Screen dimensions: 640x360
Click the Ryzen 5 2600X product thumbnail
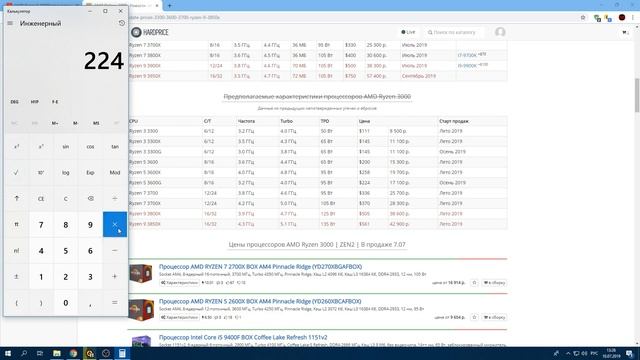(x=141, y=309)
